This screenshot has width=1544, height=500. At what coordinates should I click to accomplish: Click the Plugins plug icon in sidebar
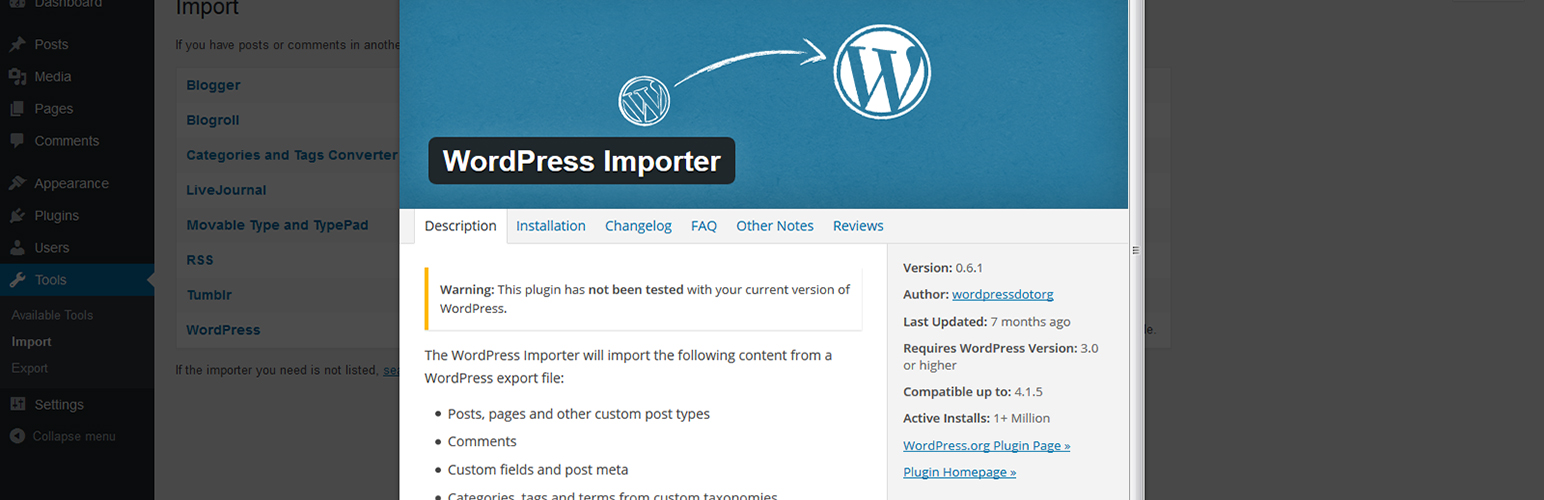coord(17,215)
